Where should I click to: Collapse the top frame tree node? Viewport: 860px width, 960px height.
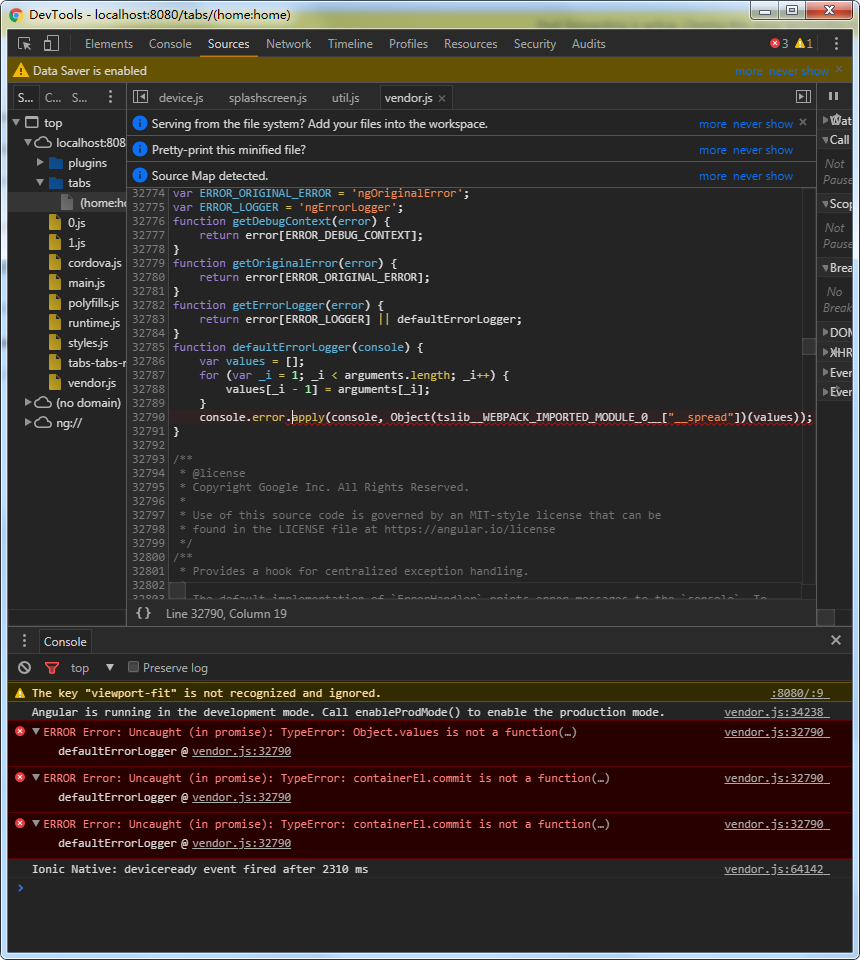[x=17, y=122]
